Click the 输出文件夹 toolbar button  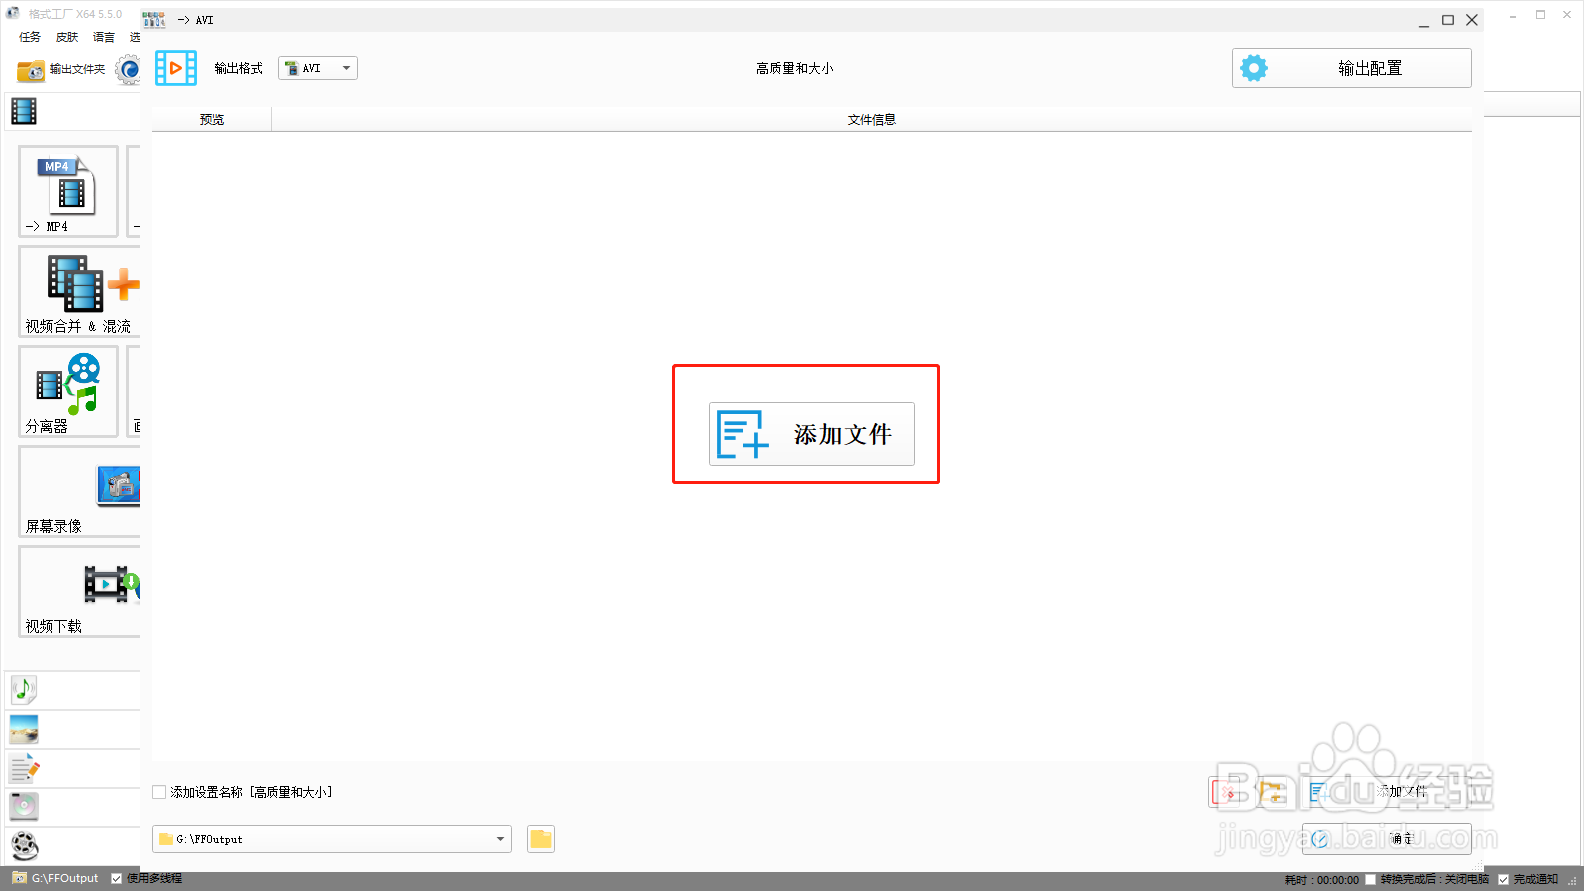[61, 69]
